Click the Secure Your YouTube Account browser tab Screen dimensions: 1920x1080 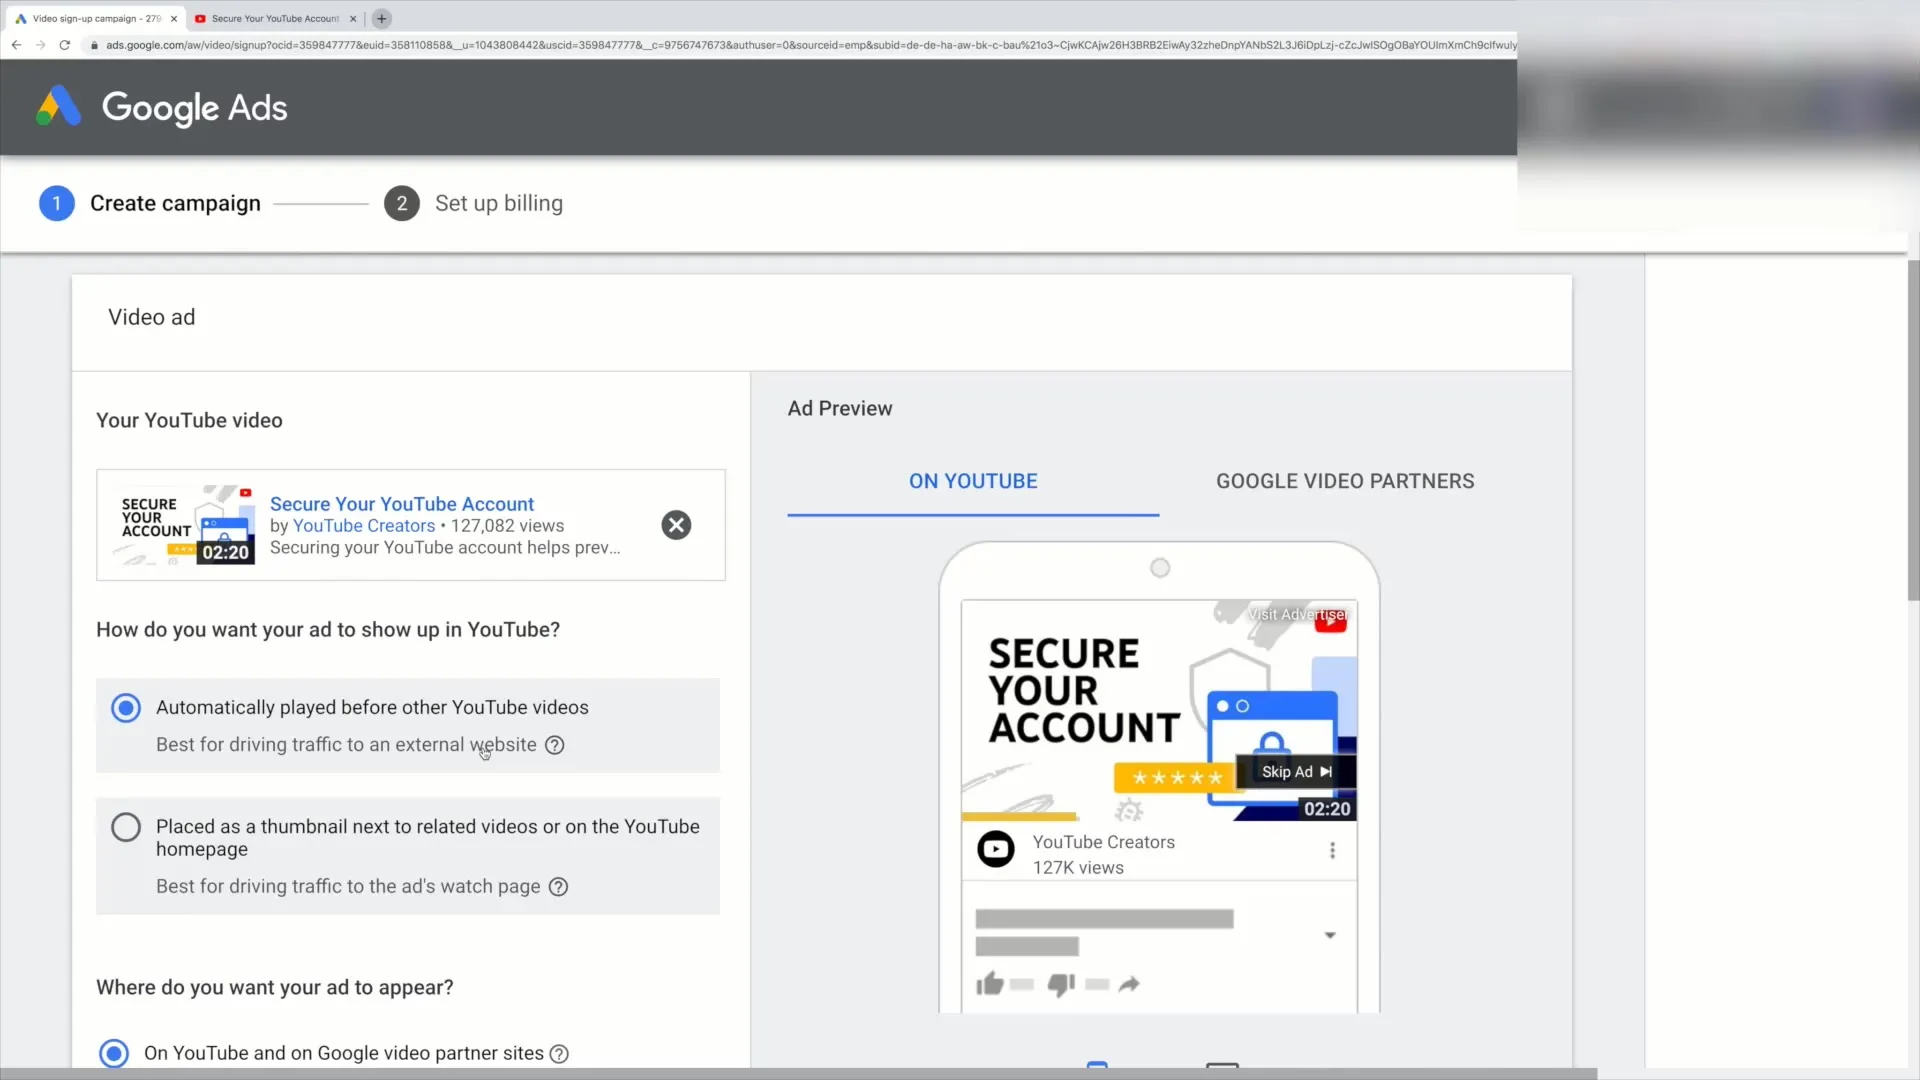273,18
